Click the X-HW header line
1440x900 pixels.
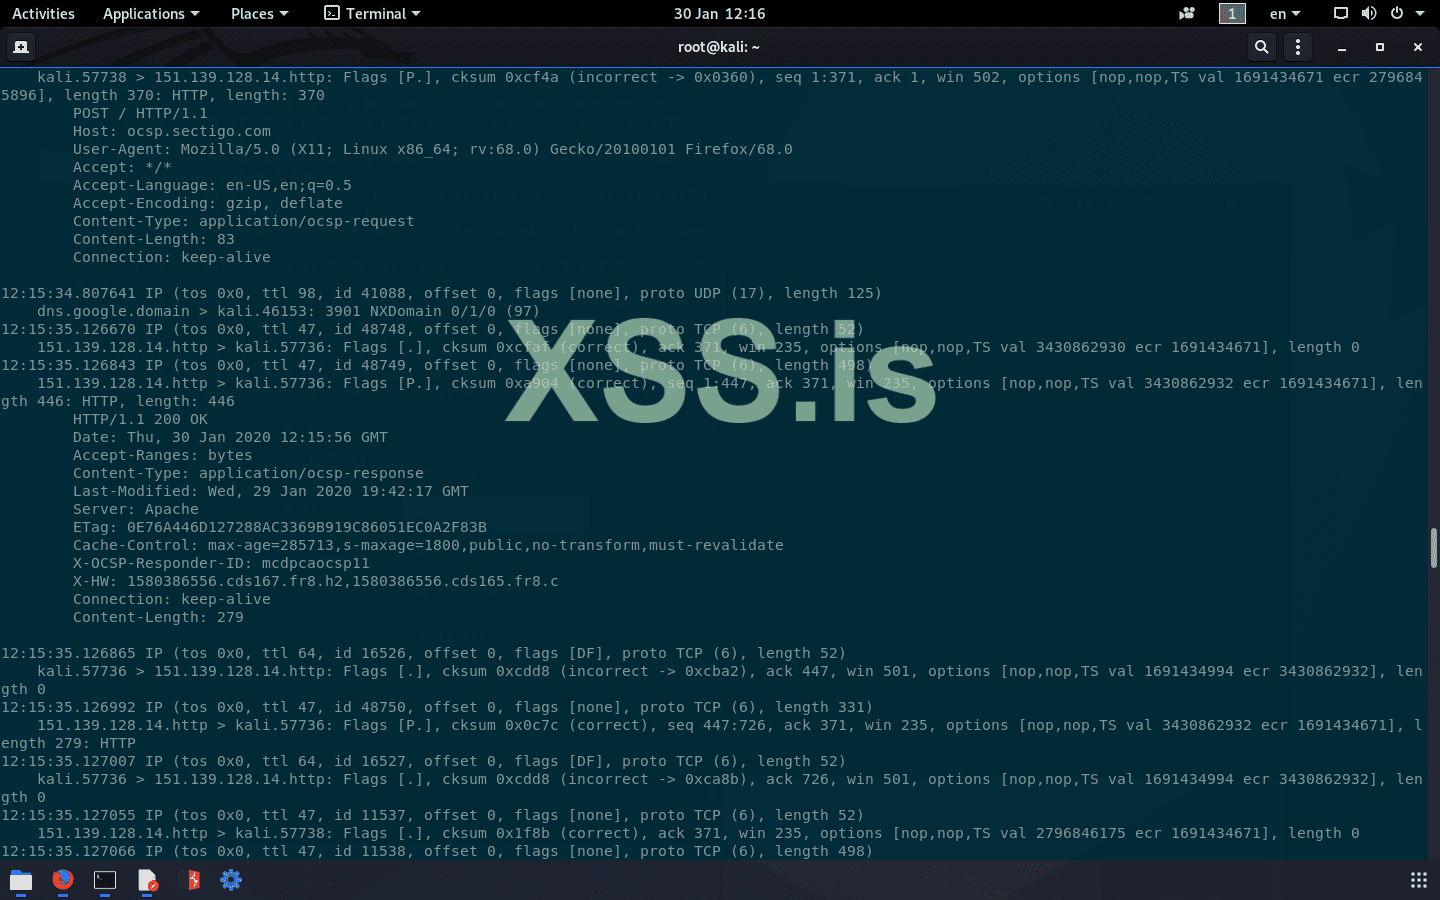(x=316, y=581)
